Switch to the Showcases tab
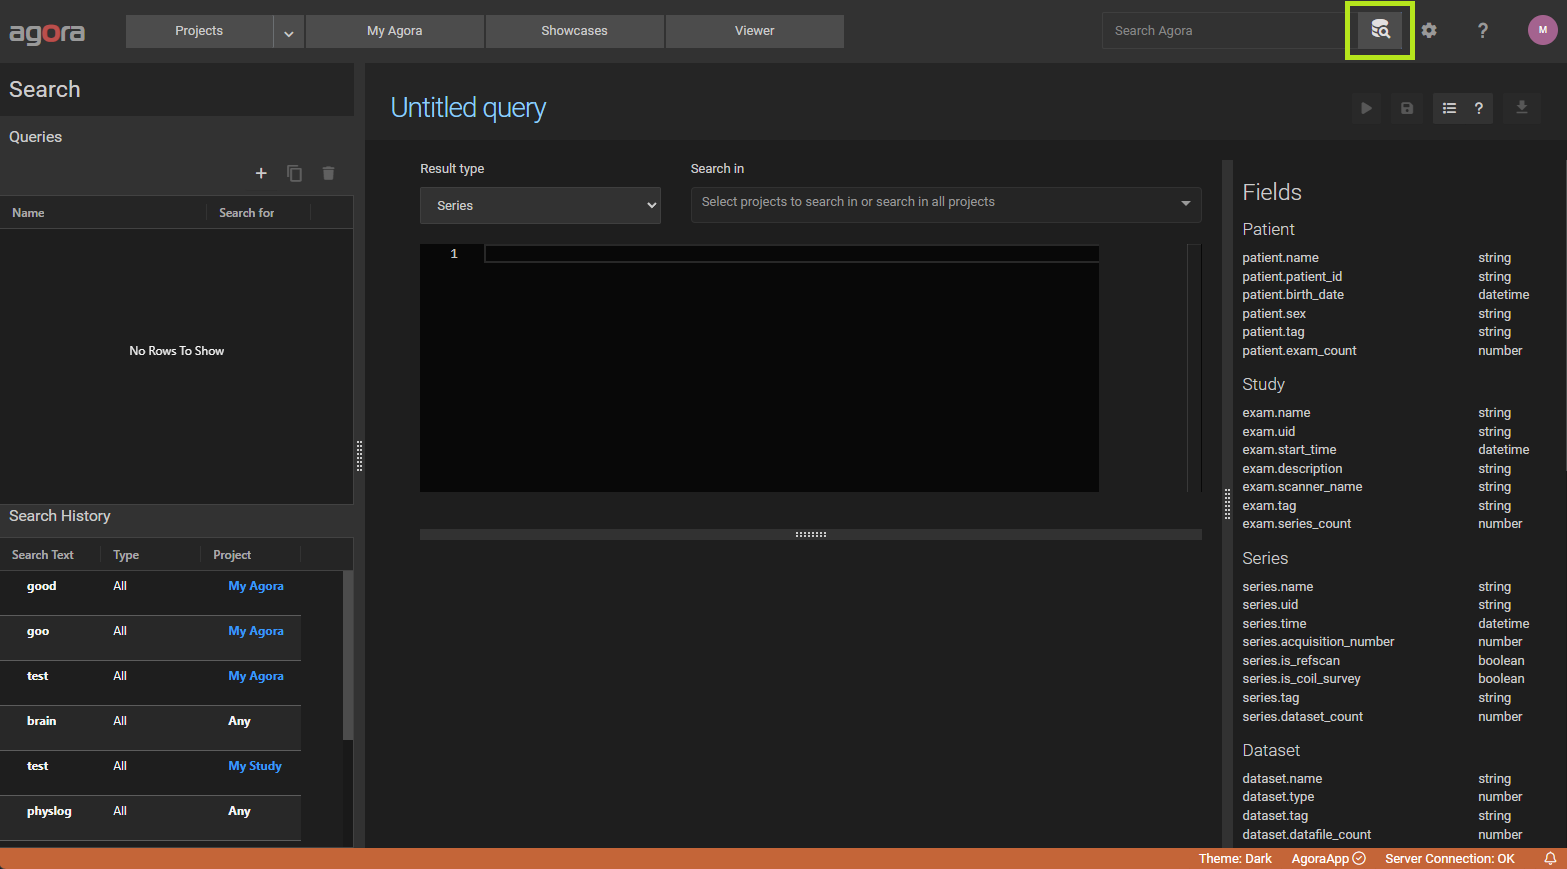 click(574, 31)
